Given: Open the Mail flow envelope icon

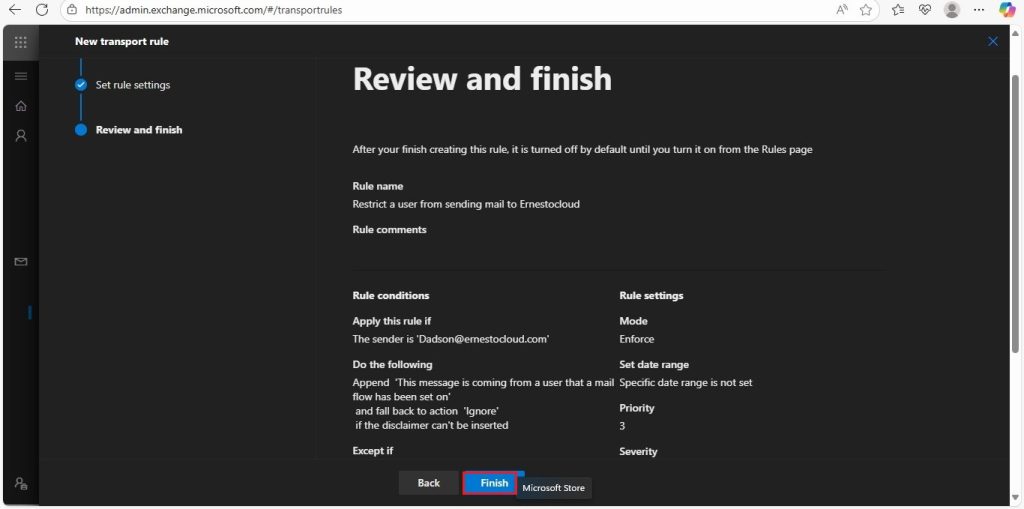Looking at the screenshot, I should (x=21, y=262).
